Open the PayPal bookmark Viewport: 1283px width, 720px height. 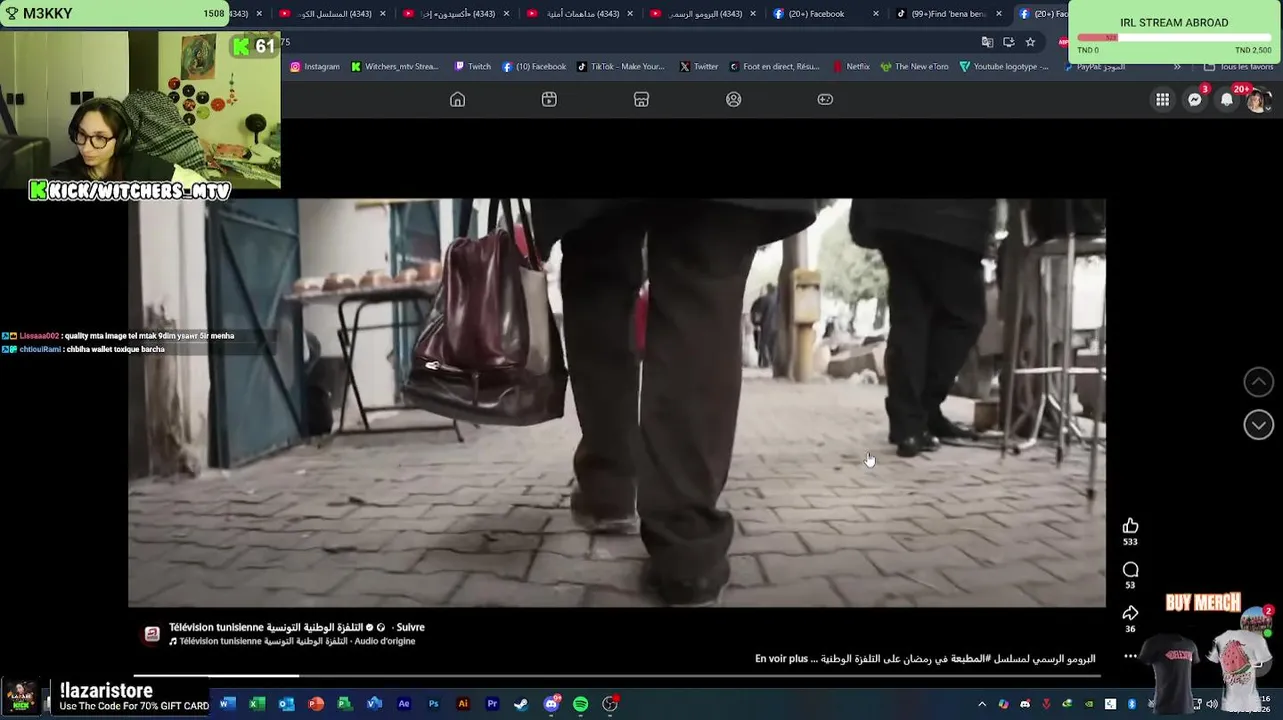pyautogui.click(x=1093, y=67)
